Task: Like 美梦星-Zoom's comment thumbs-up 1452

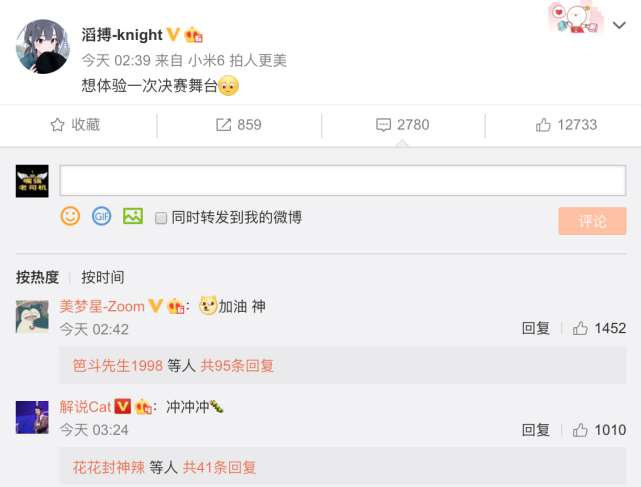Action: tap(580, 328)
